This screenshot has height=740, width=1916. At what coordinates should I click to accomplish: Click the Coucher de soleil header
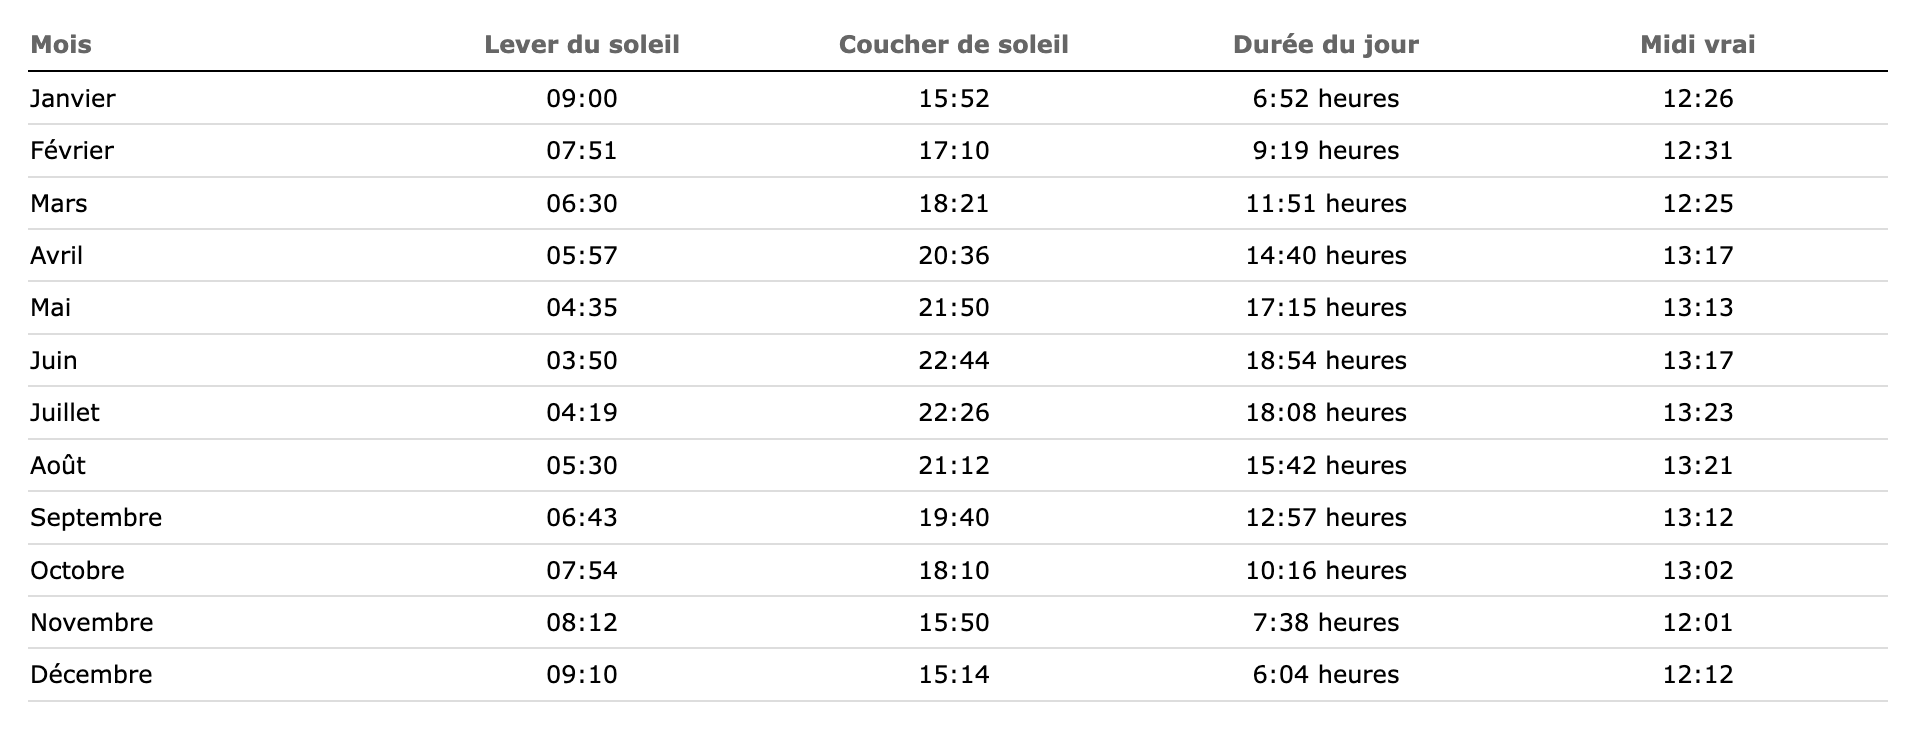tap(953, 45)
